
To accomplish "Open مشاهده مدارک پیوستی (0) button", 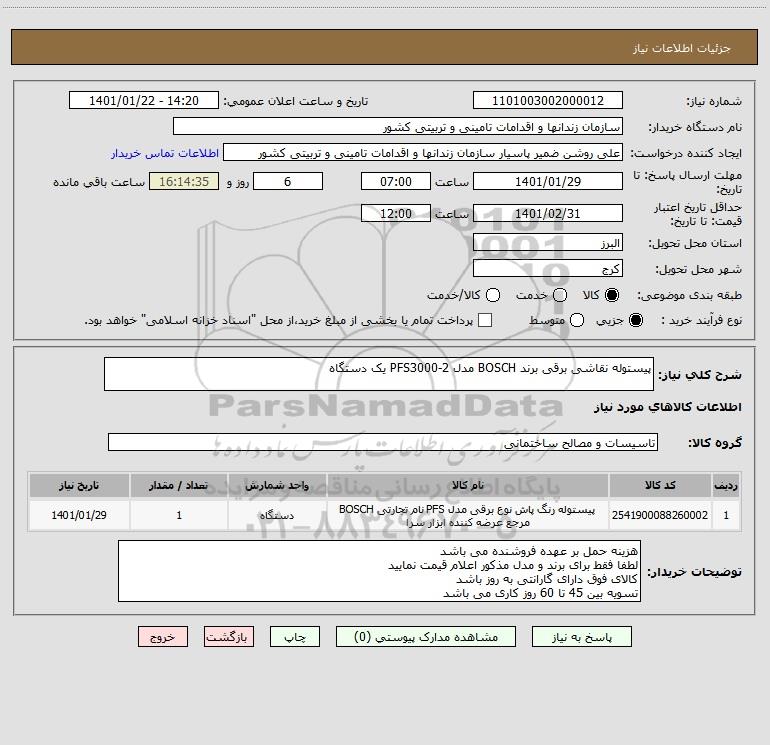I will tap(426, 637).
